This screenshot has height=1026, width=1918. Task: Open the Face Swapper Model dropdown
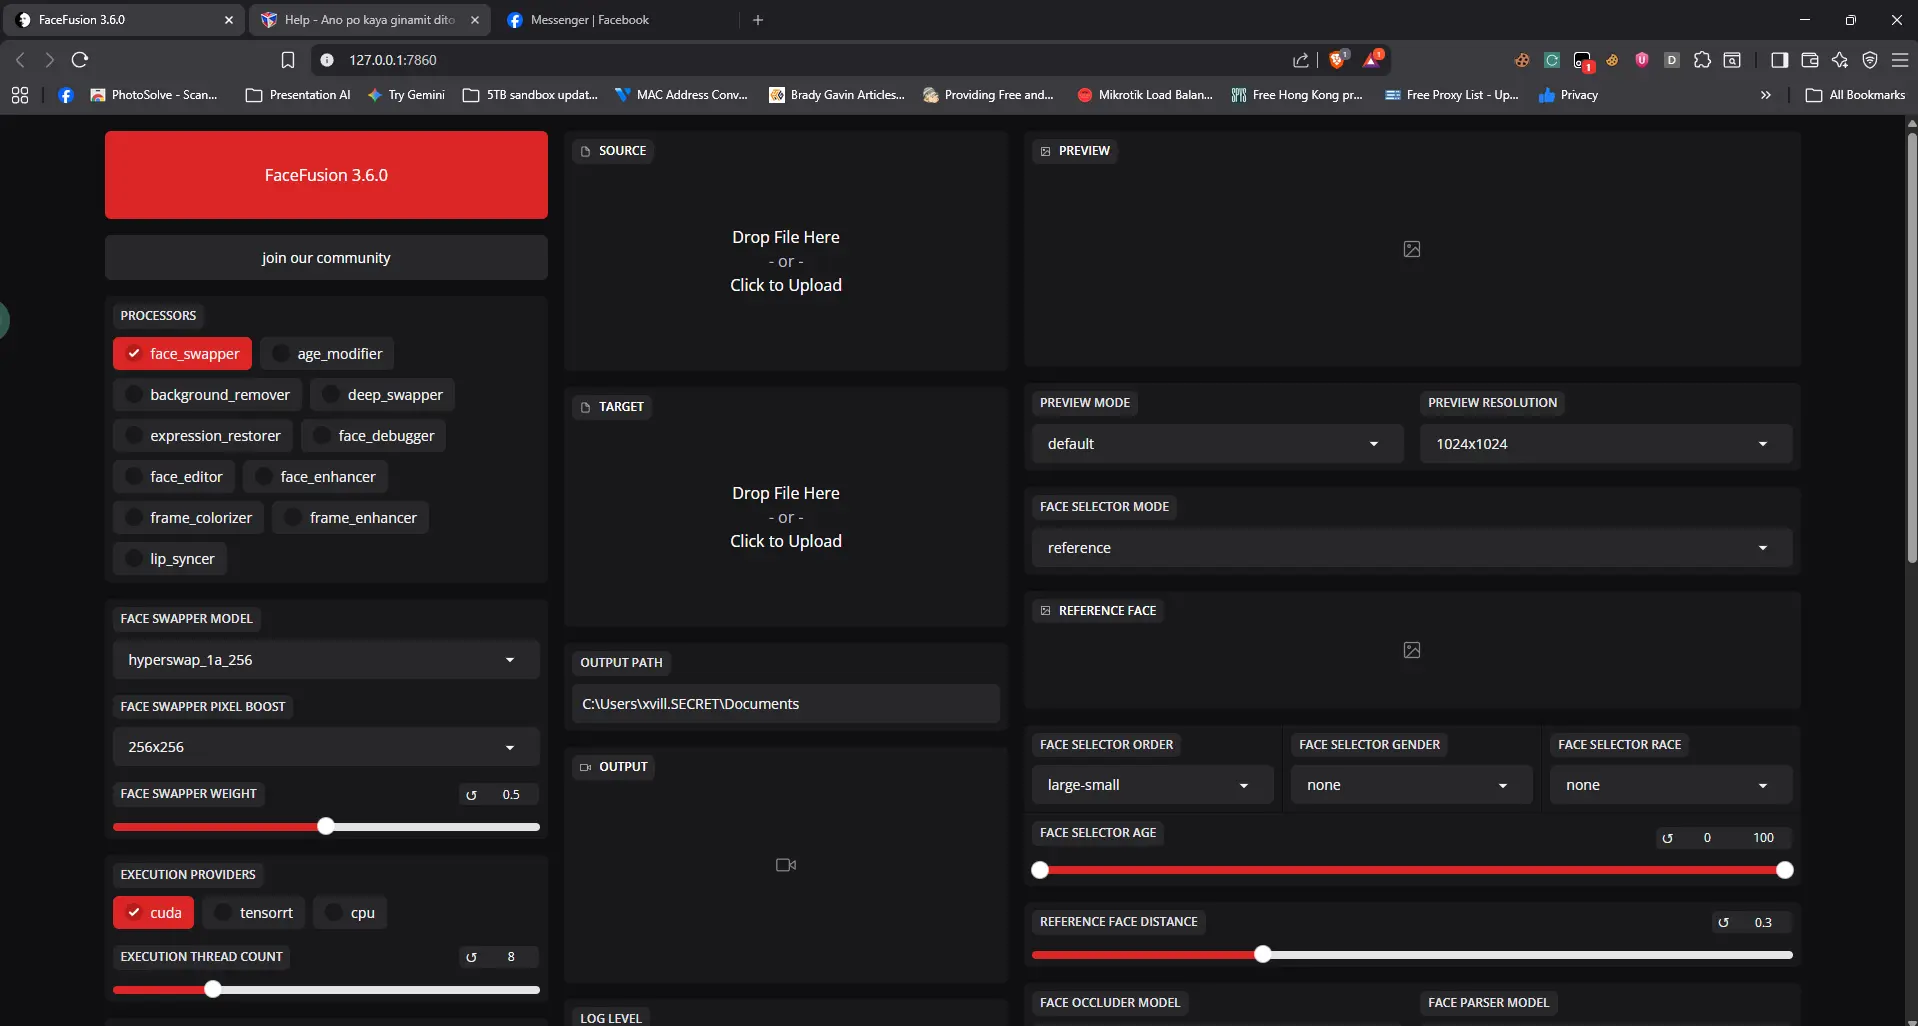(326, 660)
